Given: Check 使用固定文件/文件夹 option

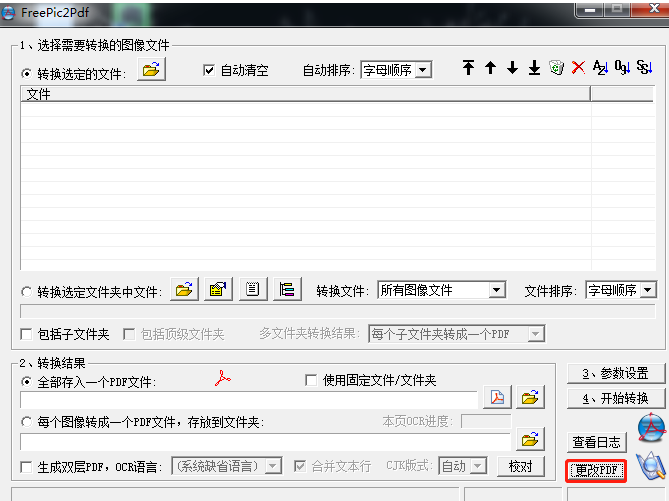Looking at the screenshot, I should [311, 380].
